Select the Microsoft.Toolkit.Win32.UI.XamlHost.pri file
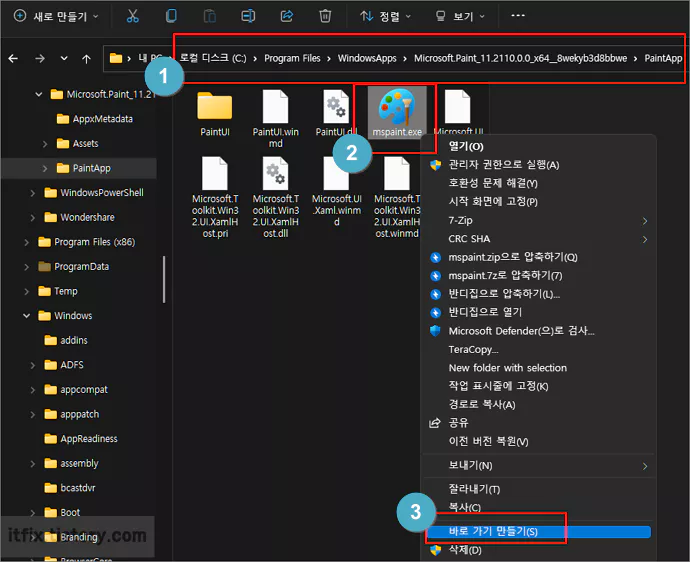Screen dimensions: 690x562 pyautogui.click(x=215, y=197)
